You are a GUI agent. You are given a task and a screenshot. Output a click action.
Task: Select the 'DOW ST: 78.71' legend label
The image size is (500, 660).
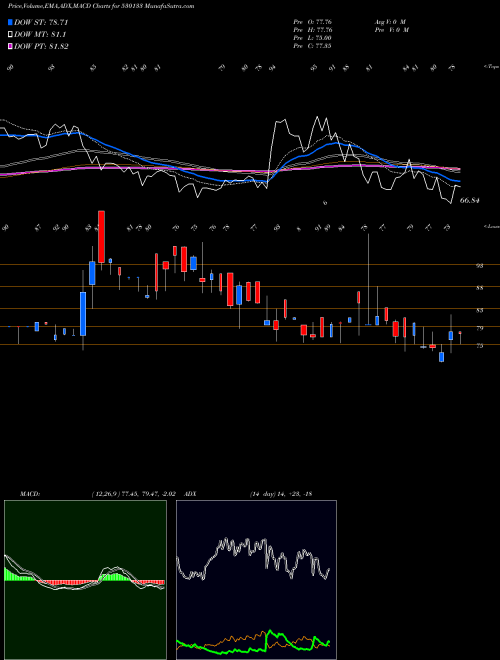click(x=41, y=22)
